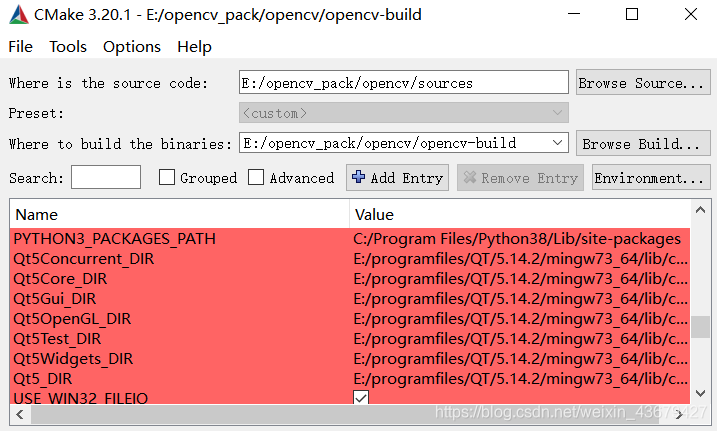This screenshot has height=431, width=717.
Task: Minimize the CMake window
Action: tap(574, 14)
